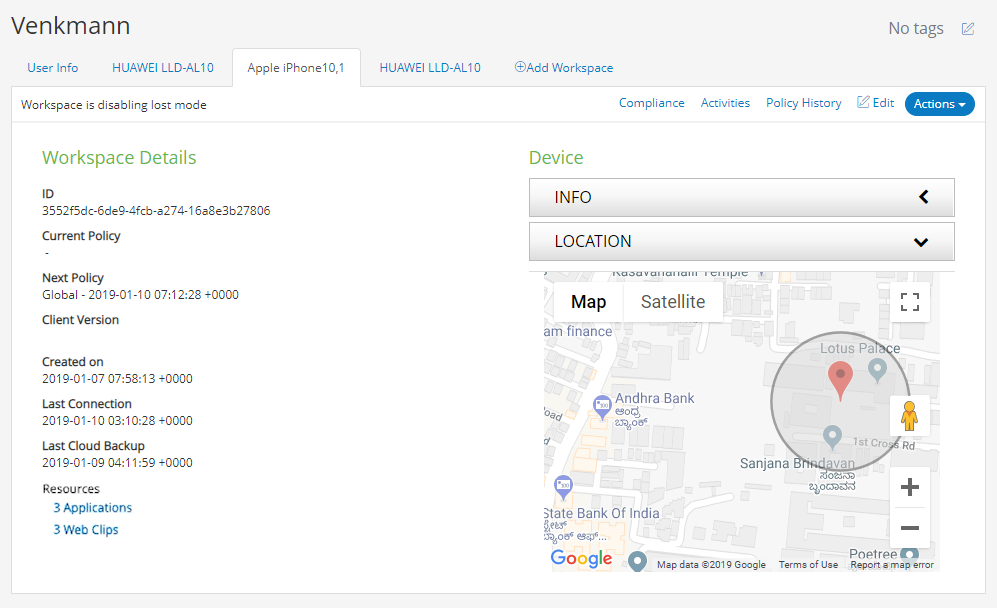Click the Last Connection date value
Viewport: 997px width, 608px height.
[x=117, y=420]
